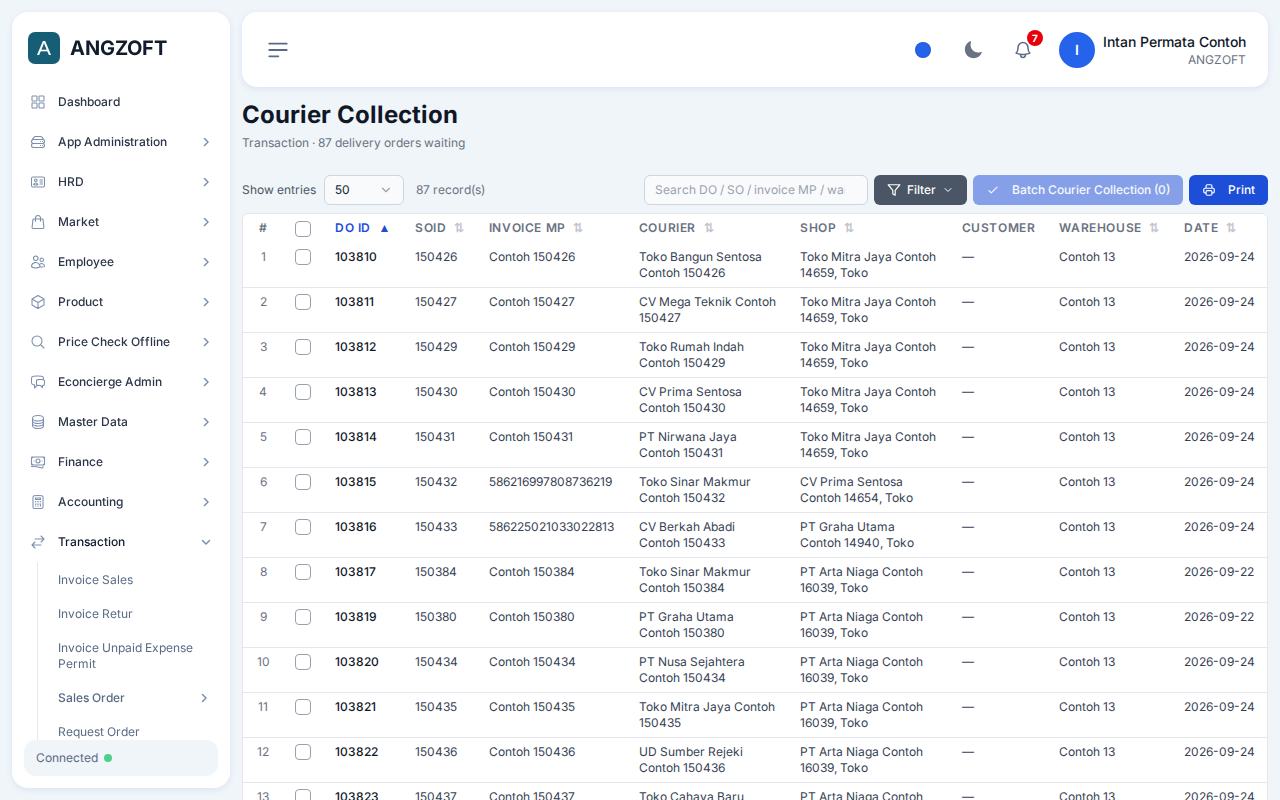Click Batch Courier Collection button
The width and height of the screenshot is (1280, 800).
tap(1078, 190)
